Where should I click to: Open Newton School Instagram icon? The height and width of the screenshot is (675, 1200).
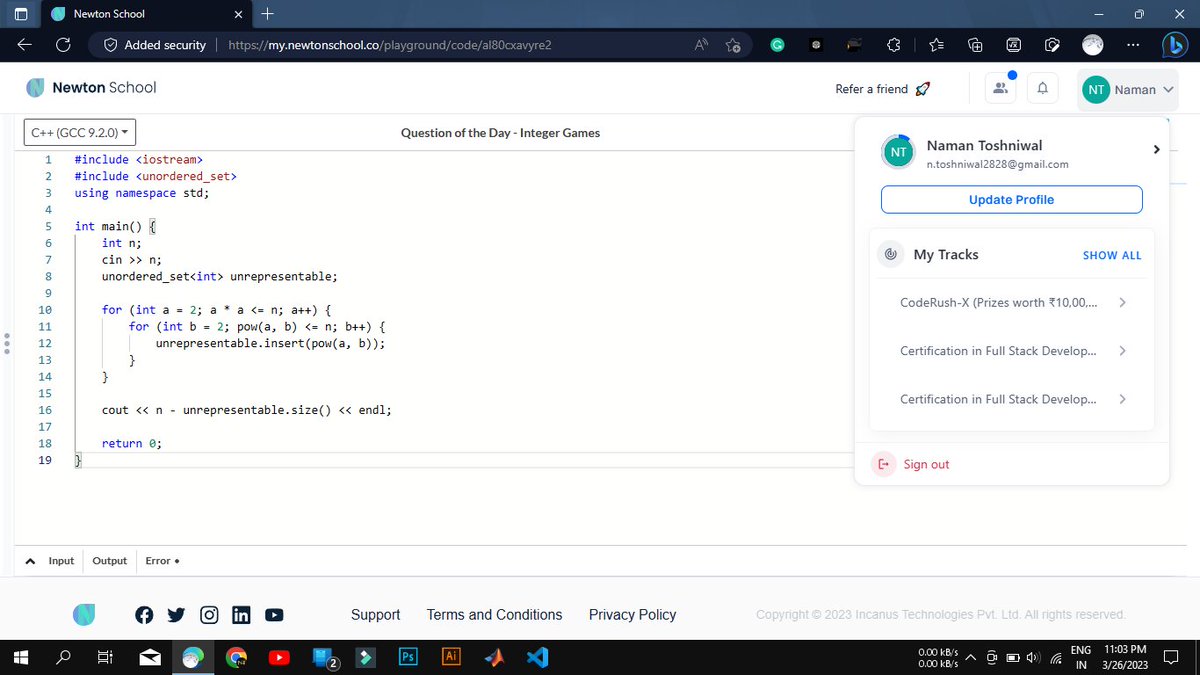(209, 615)
